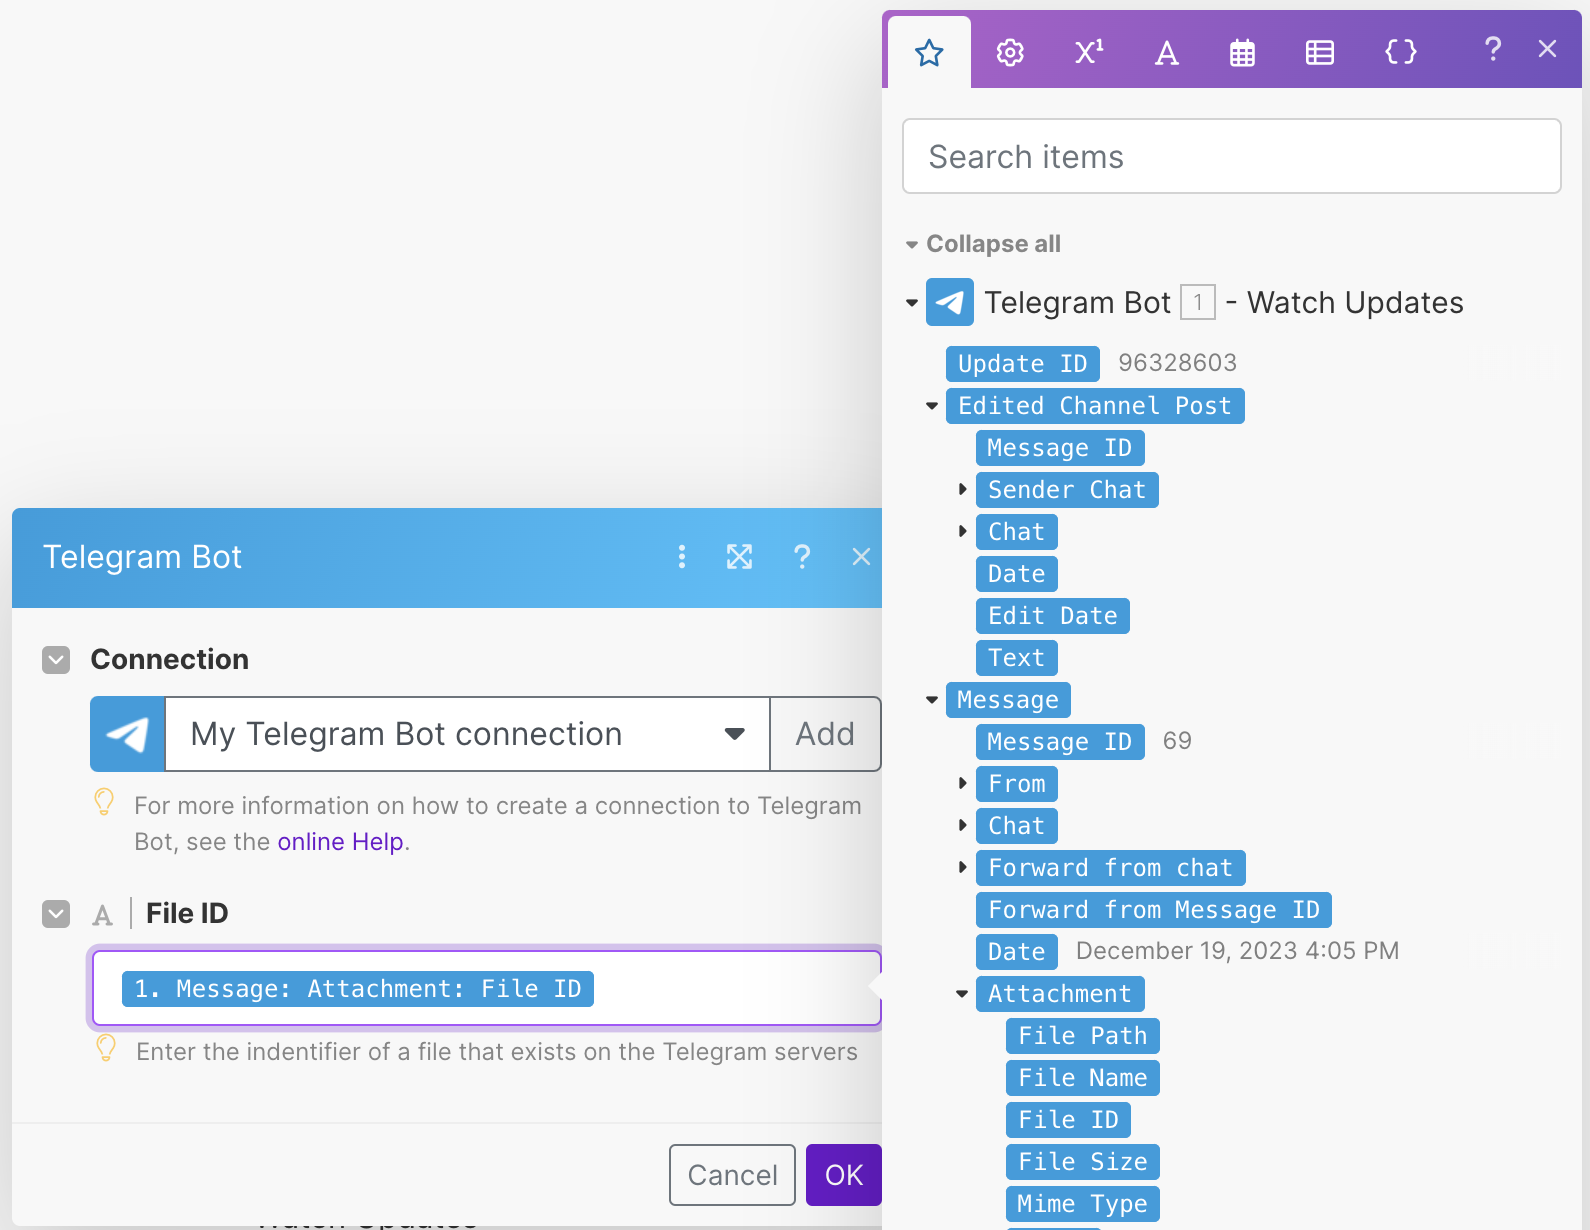Open help in the mapping panel
The image size is (1590, 1230).
click(1493, 48)
